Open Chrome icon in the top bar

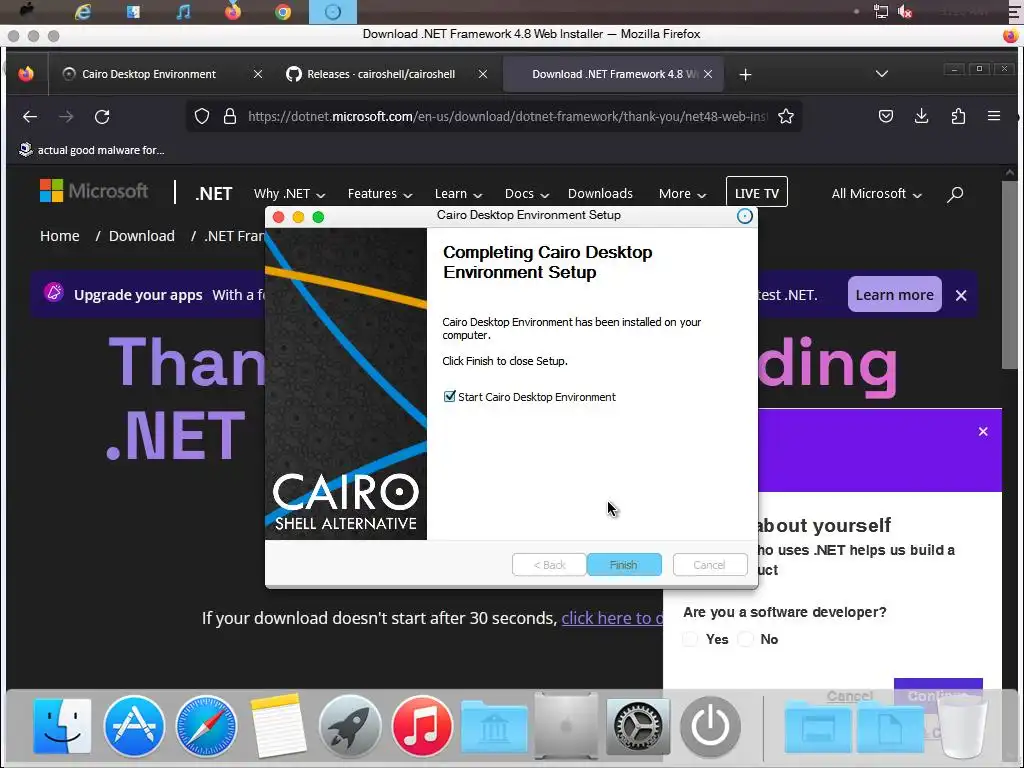pos(283,12)
